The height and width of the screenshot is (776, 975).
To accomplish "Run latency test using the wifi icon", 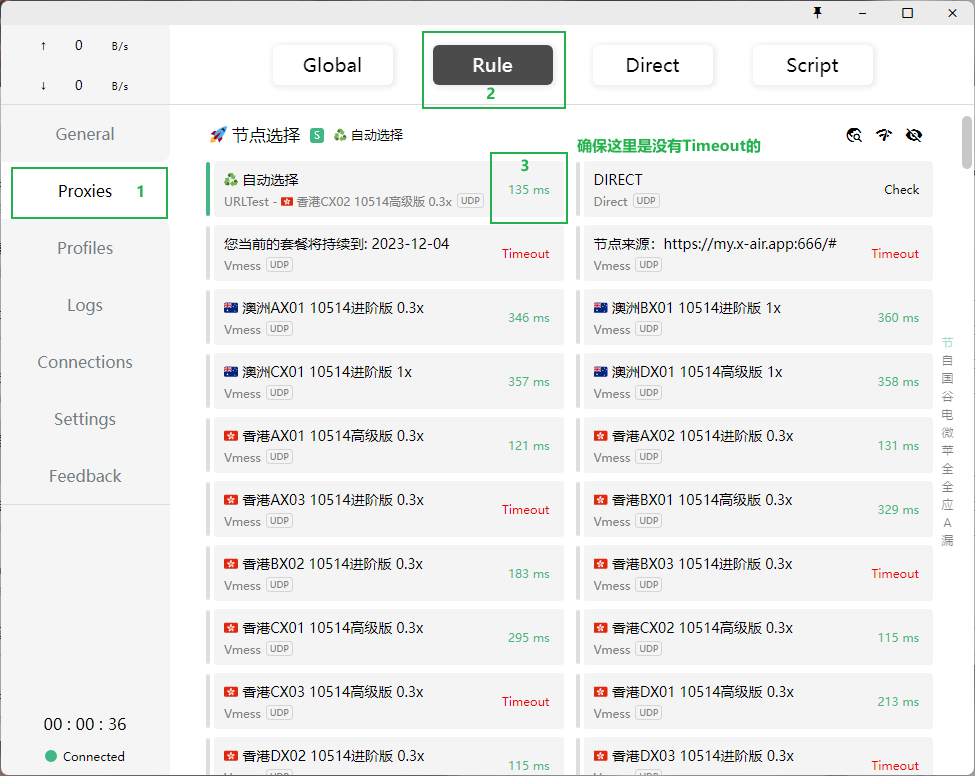I will (x=884, y=135).
